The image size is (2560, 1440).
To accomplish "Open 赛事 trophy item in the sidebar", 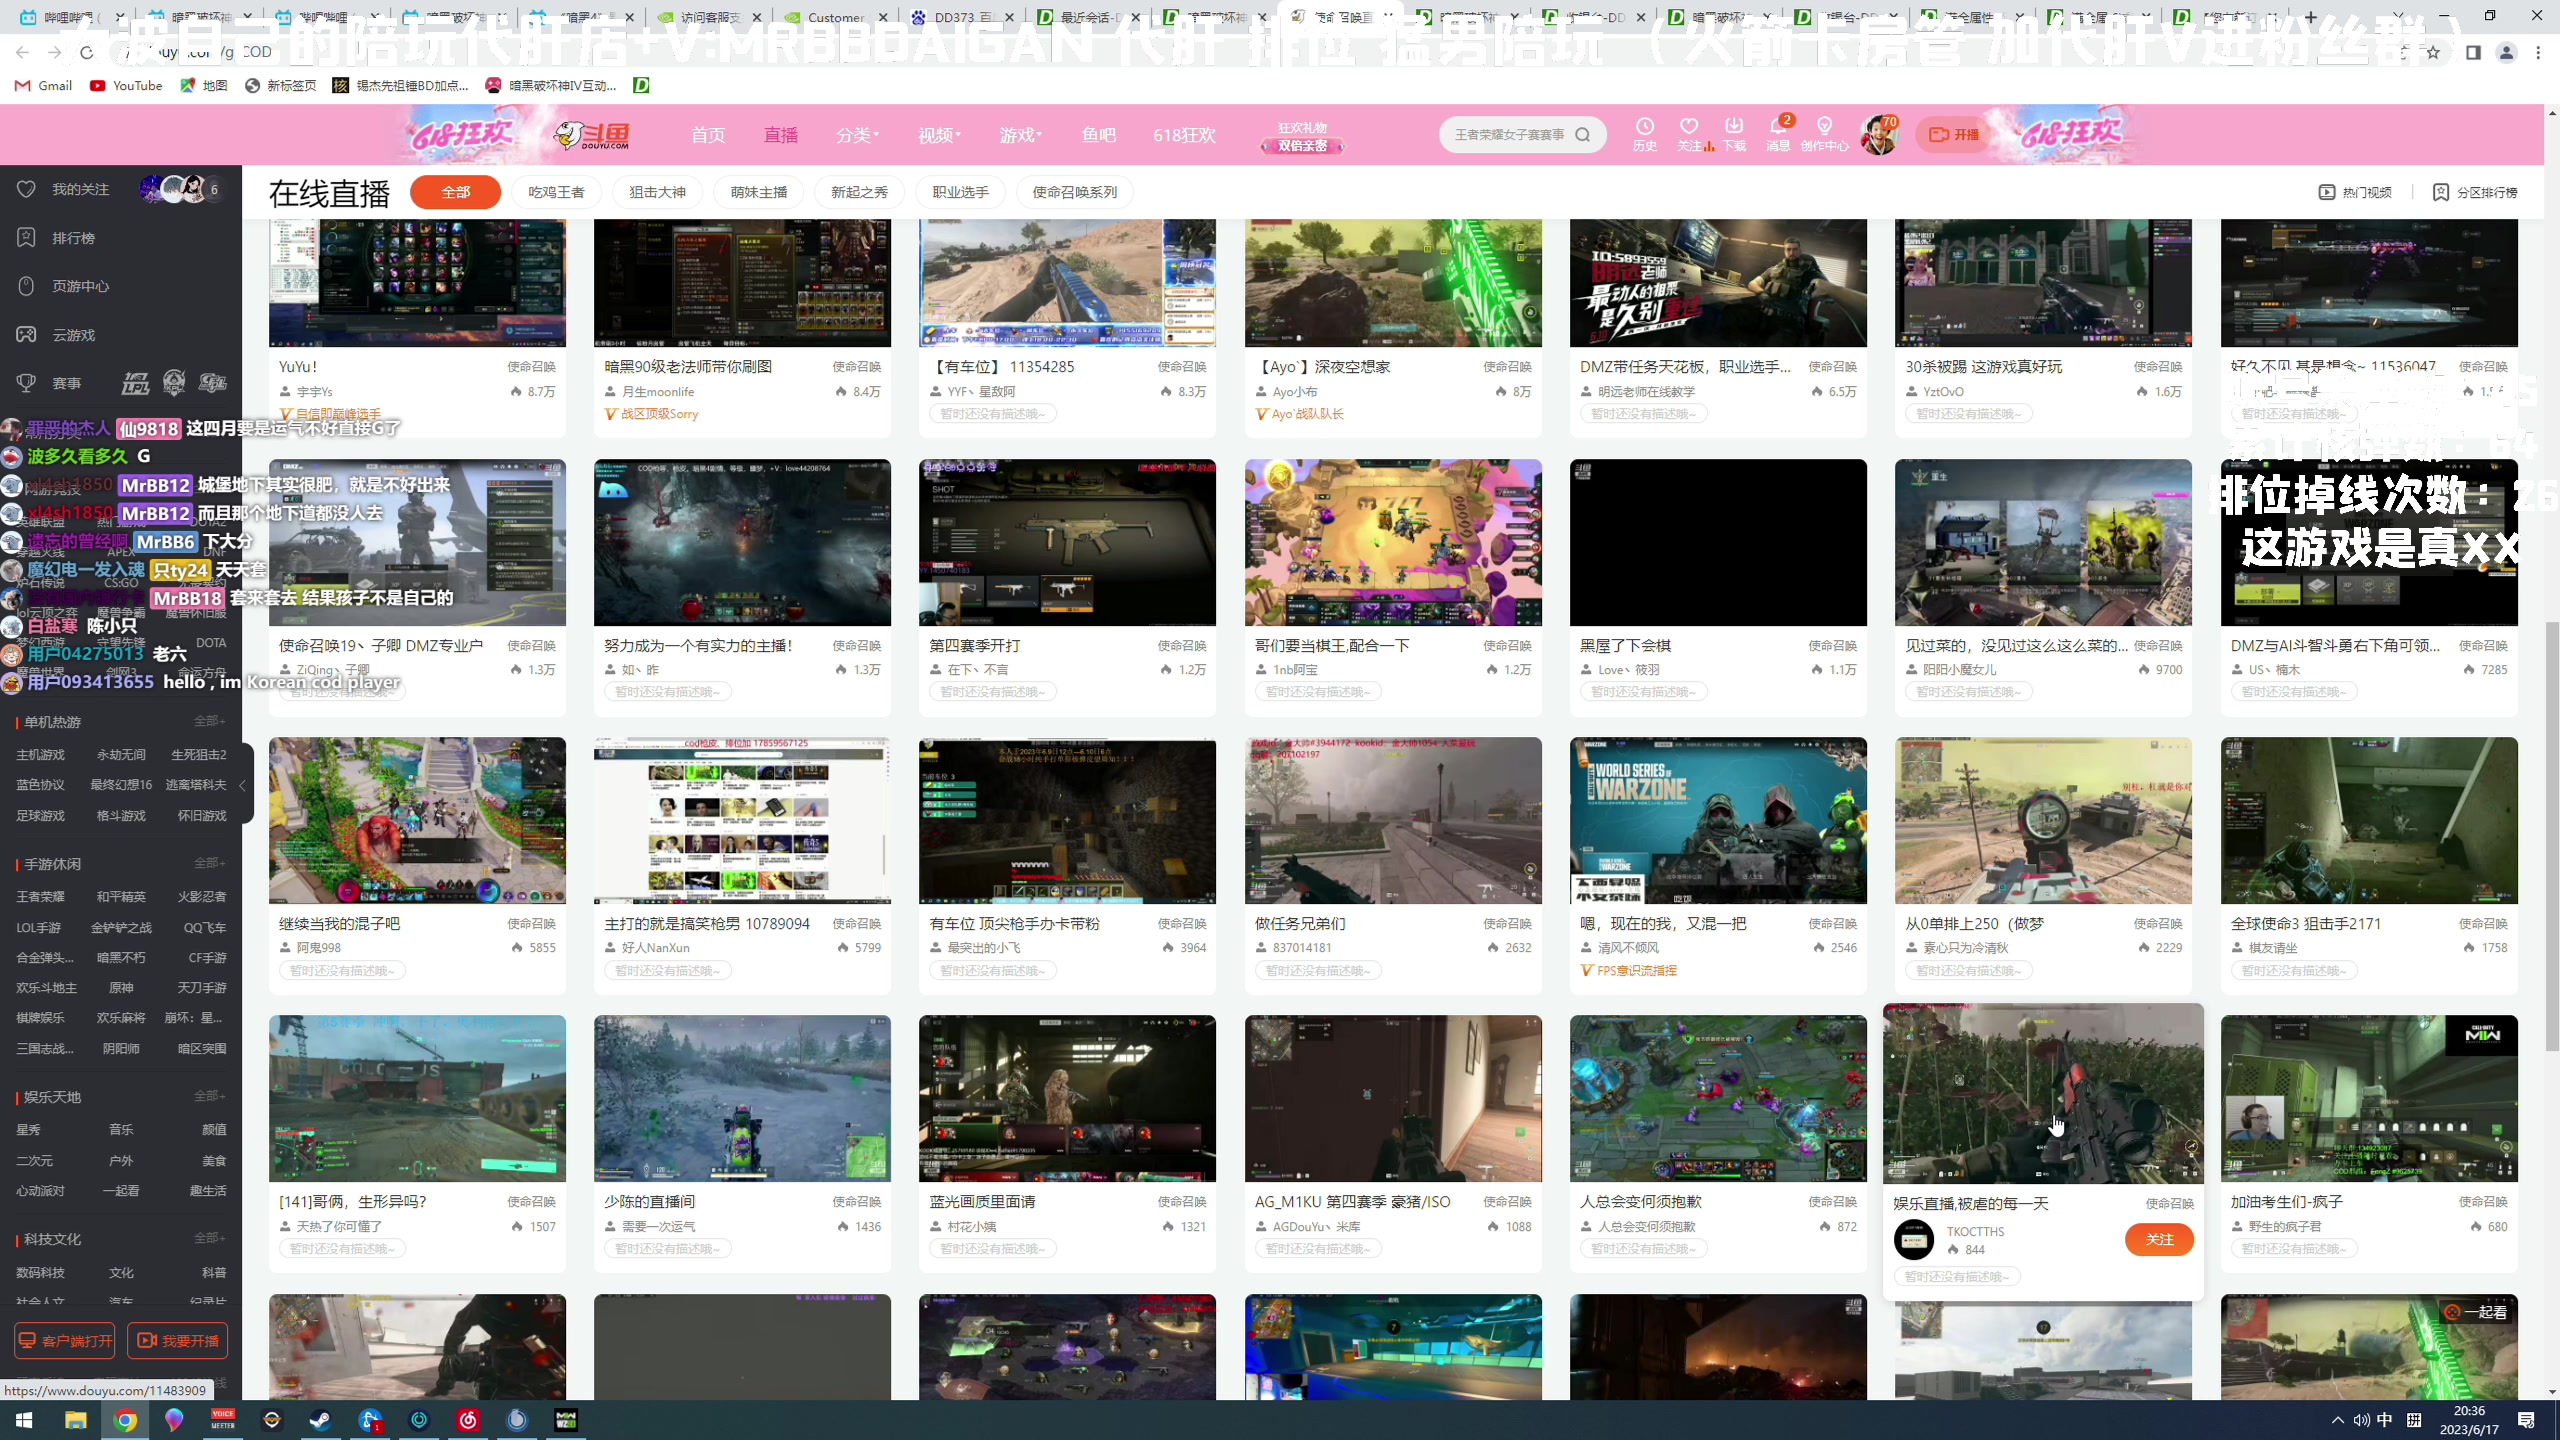I will click(66, 383).
